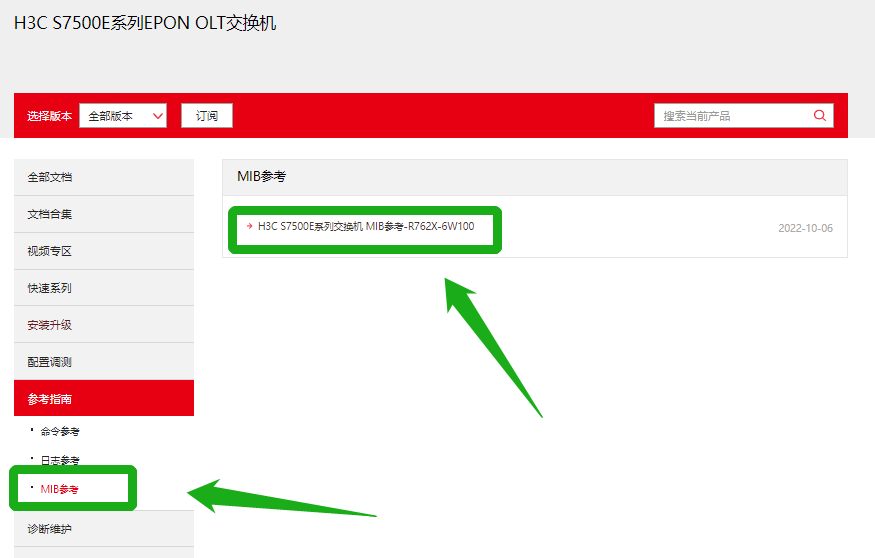Open the 文档合集 sidebar item
Image resolution: width=875 pixels, height=558 pixels.
tap(104, 214)
